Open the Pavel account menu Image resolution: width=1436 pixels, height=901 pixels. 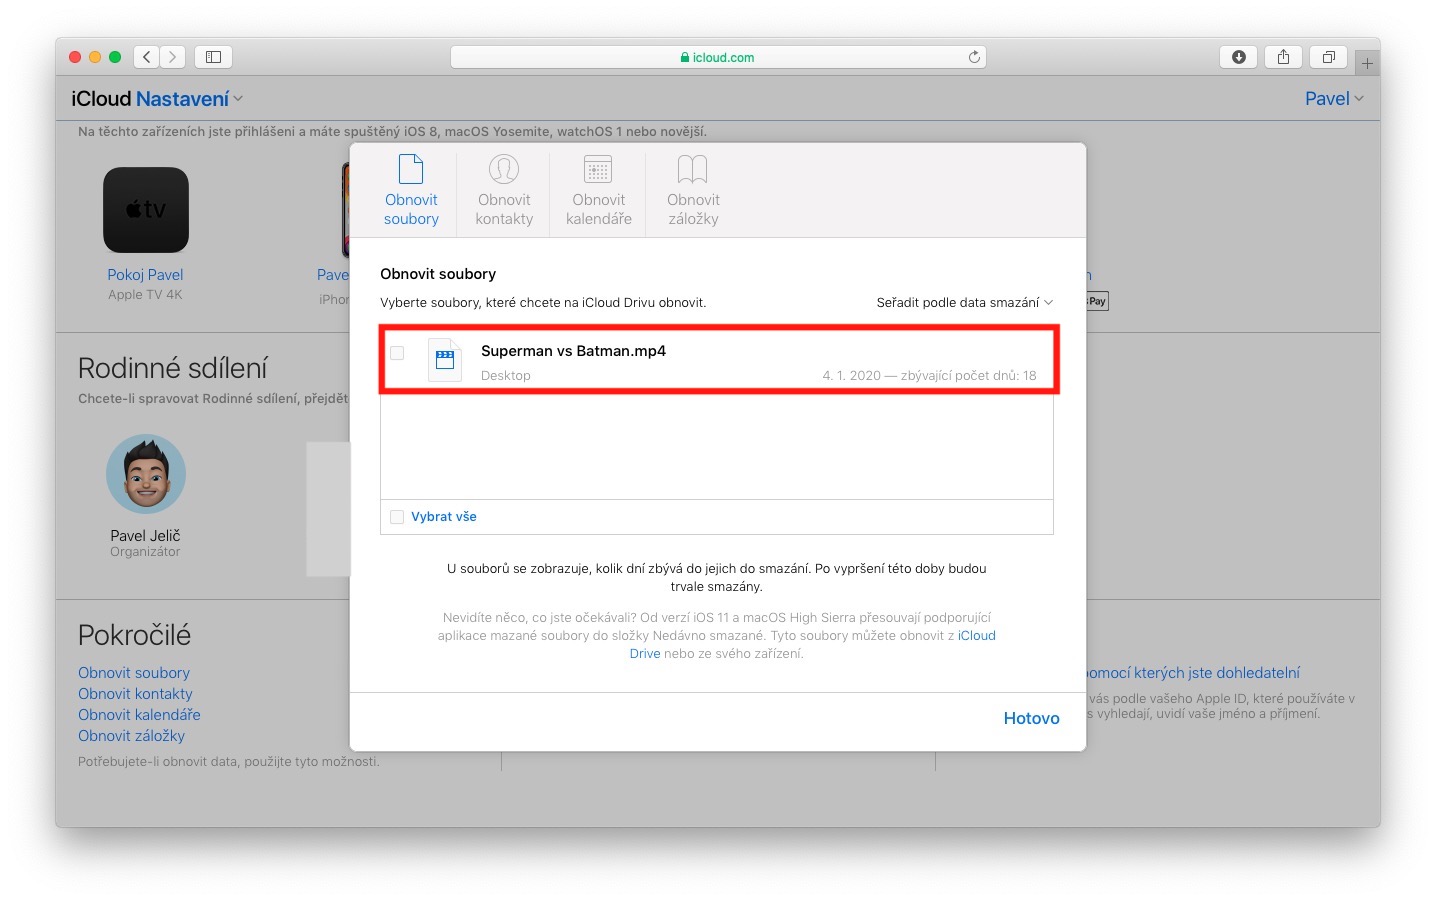coord(1334,98)
